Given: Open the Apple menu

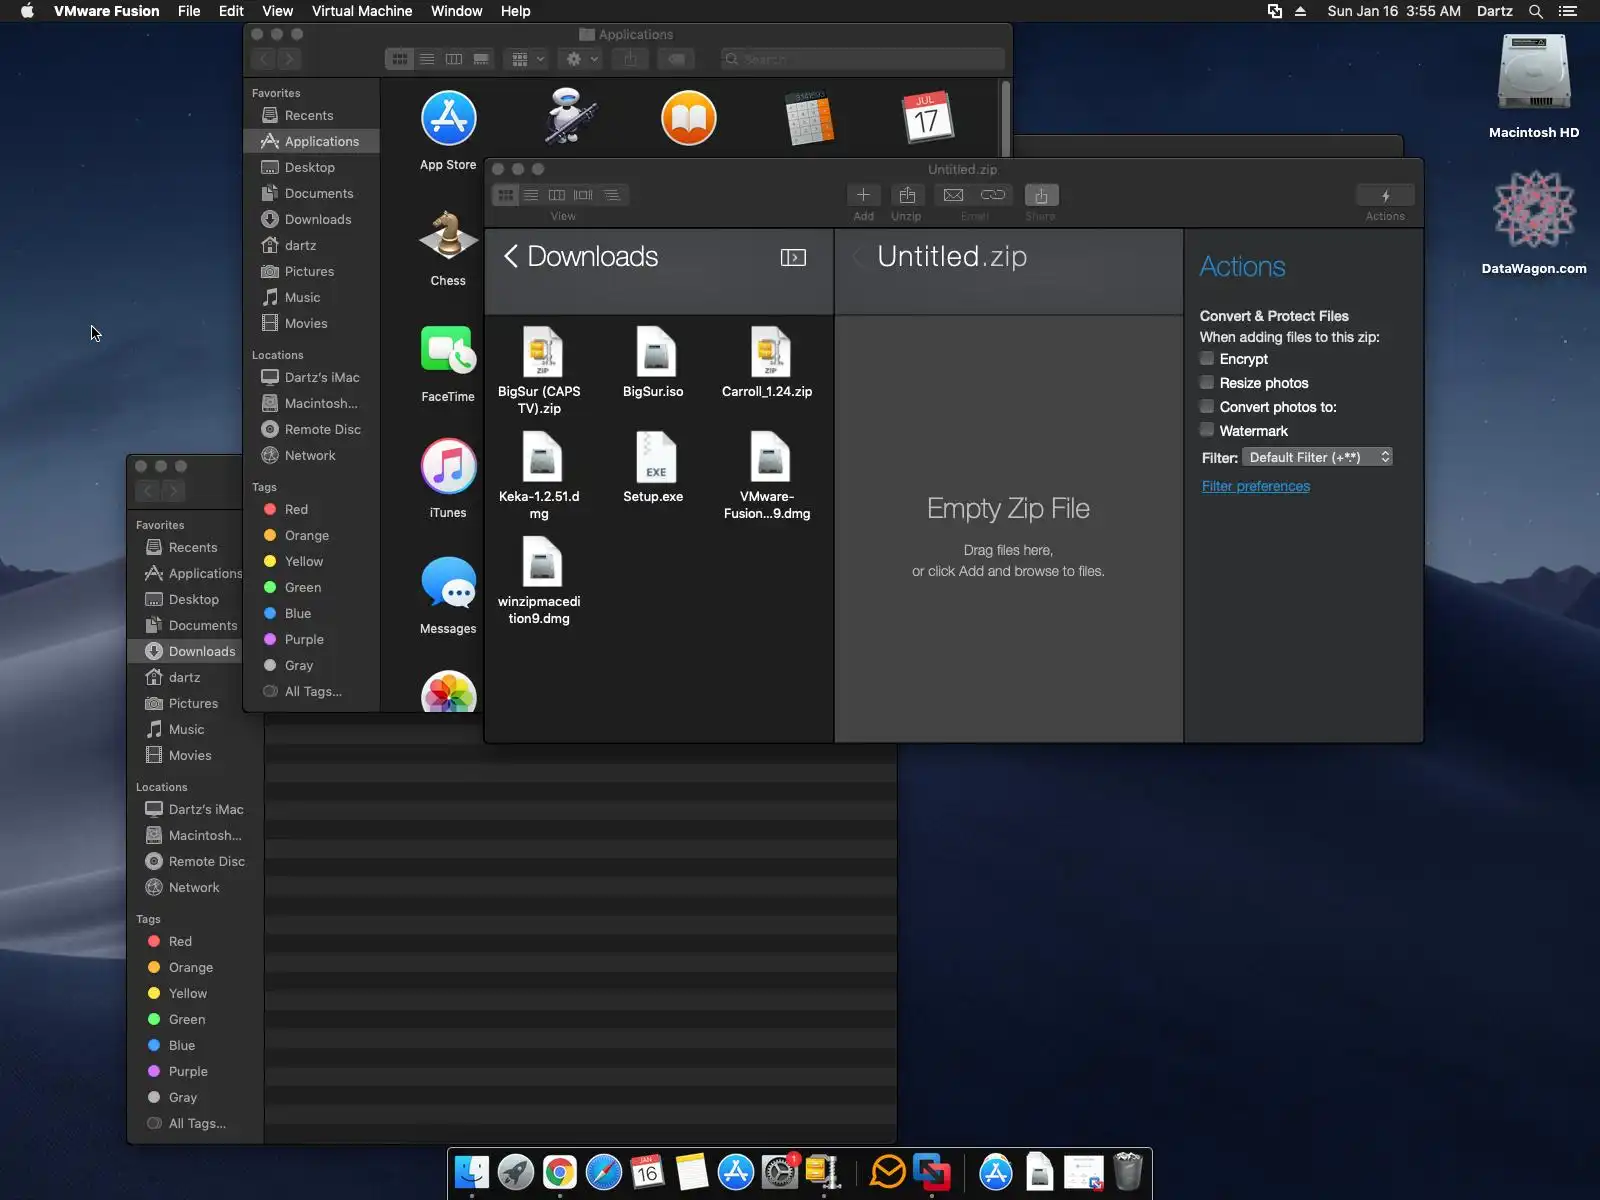Looking at the screenshot, I should pos(27,11).
